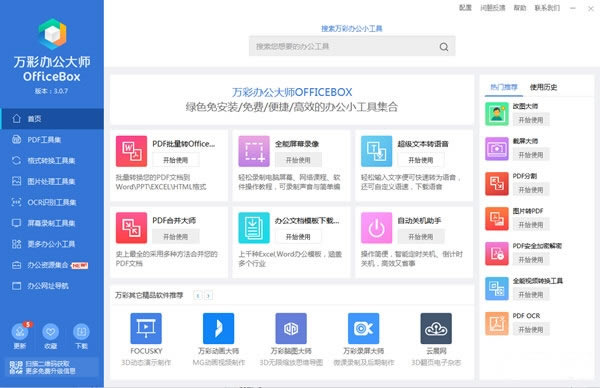Click the 改图大师 green portrait icon

pos(497,114)
